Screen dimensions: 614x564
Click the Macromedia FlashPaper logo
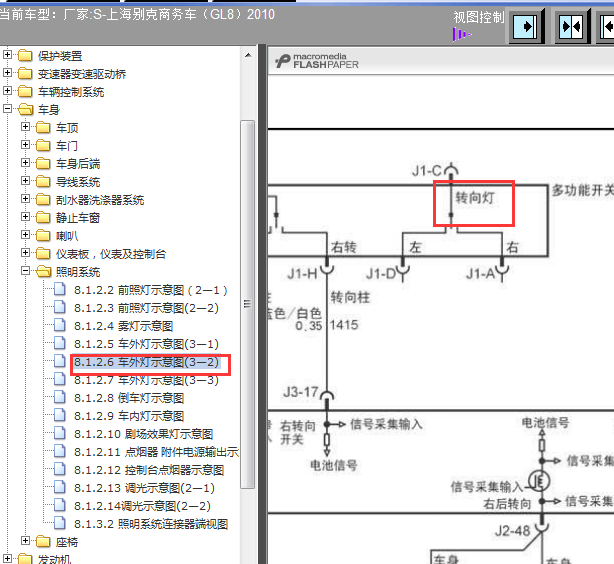point(316,61)
